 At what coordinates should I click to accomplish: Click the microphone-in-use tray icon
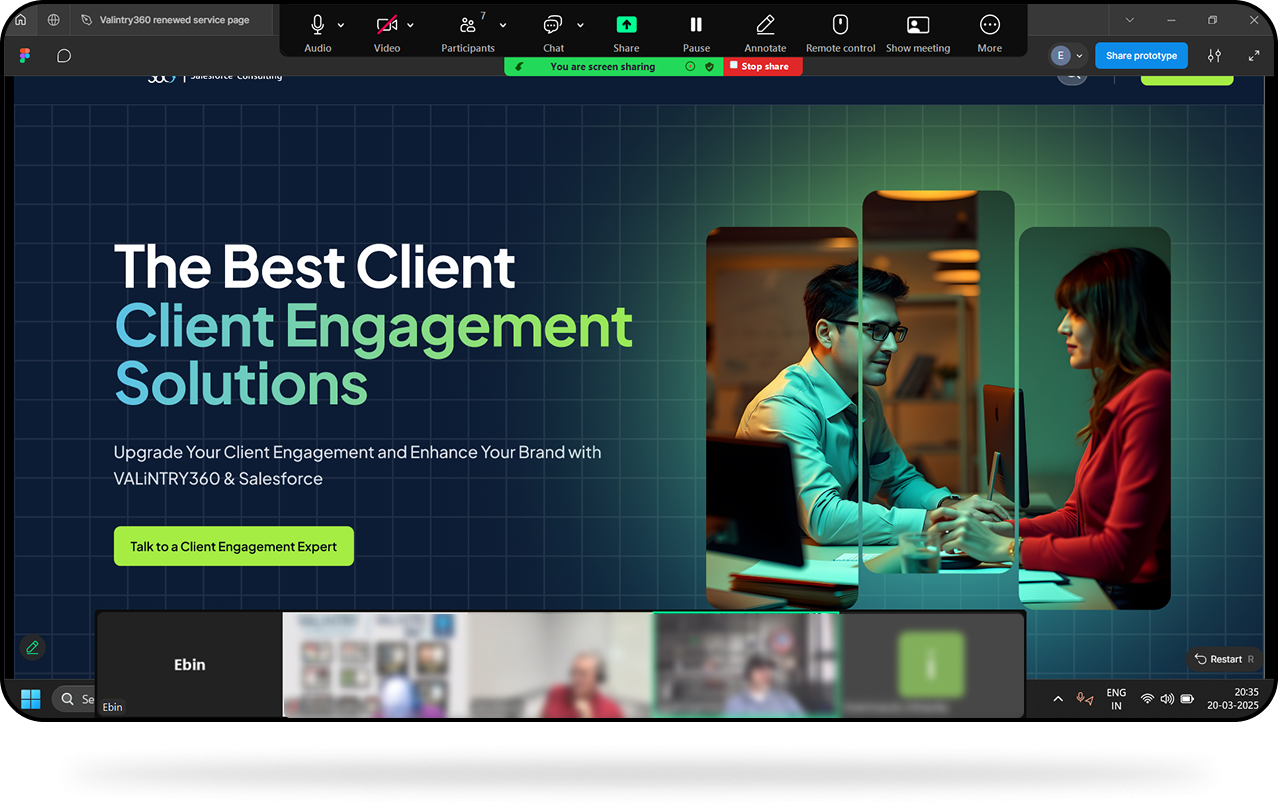pos(1085,699)
